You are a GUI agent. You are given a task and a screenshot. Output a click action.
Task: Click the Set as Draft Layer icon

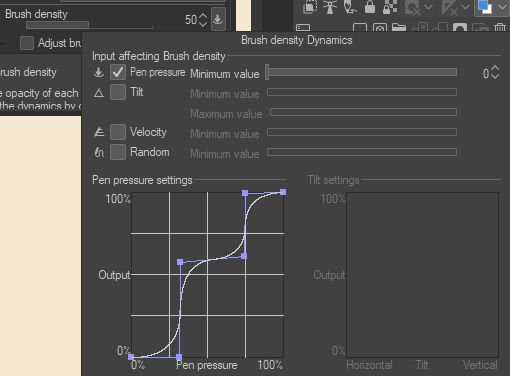click(x=350, y=7)
